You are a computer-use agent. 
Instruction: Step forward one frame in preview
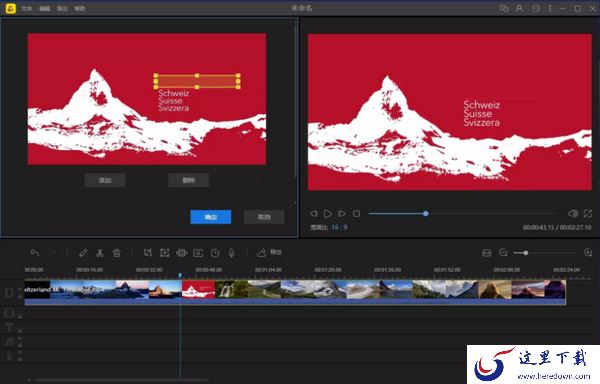point(342,213)
